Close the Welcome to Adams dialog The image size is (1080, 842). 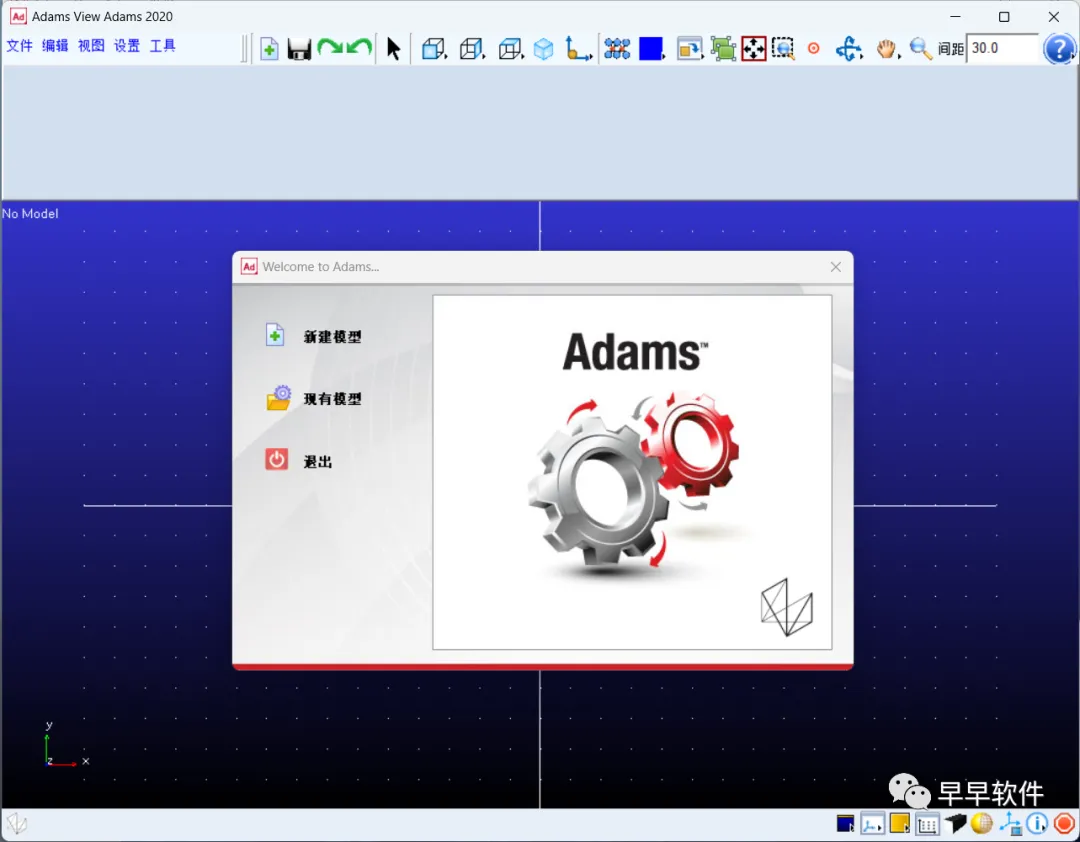(835, 267)
